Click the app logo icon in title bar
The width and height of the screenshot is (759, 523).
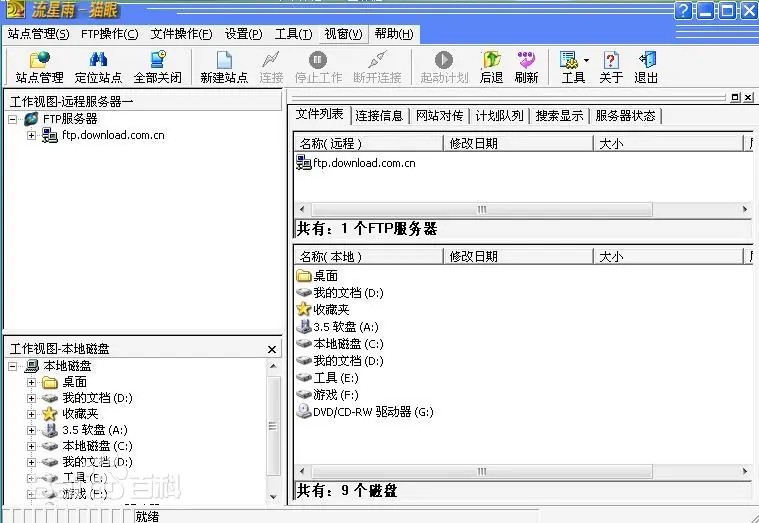(15, 9)
